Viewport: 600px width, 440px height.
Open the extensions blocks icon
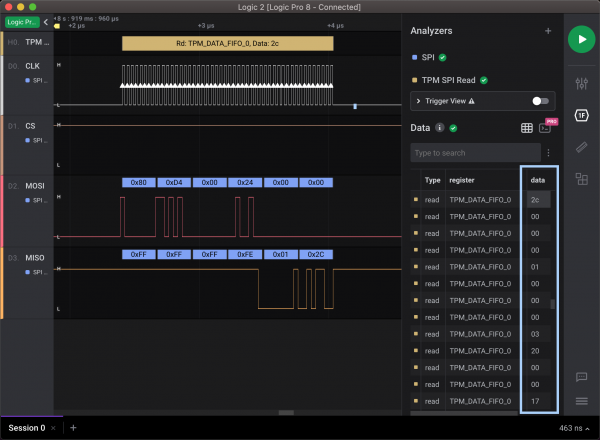[581, 179]
